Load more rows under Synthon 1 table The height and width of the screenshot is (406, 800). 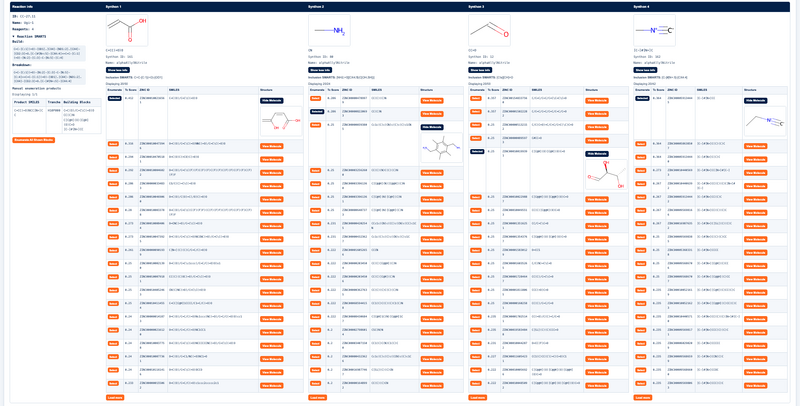pyautogui.click(x=115, y=398)
